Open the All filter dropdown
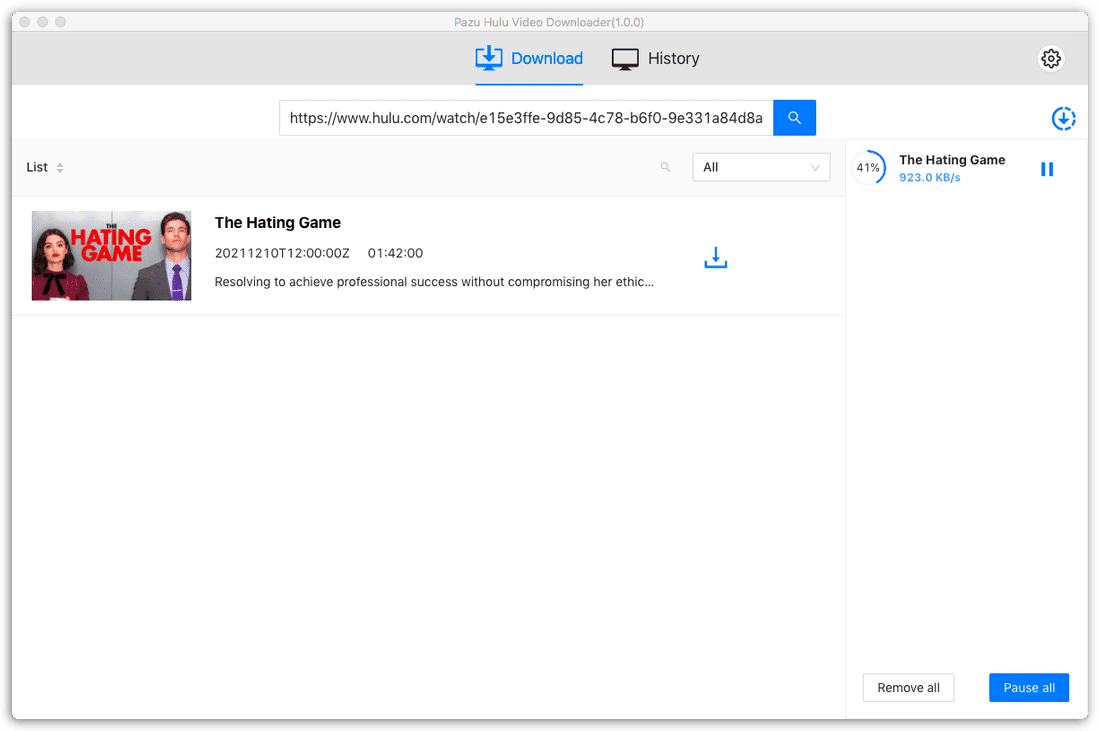This screenshot has width=1100, height=731. [x=761, y=167]
